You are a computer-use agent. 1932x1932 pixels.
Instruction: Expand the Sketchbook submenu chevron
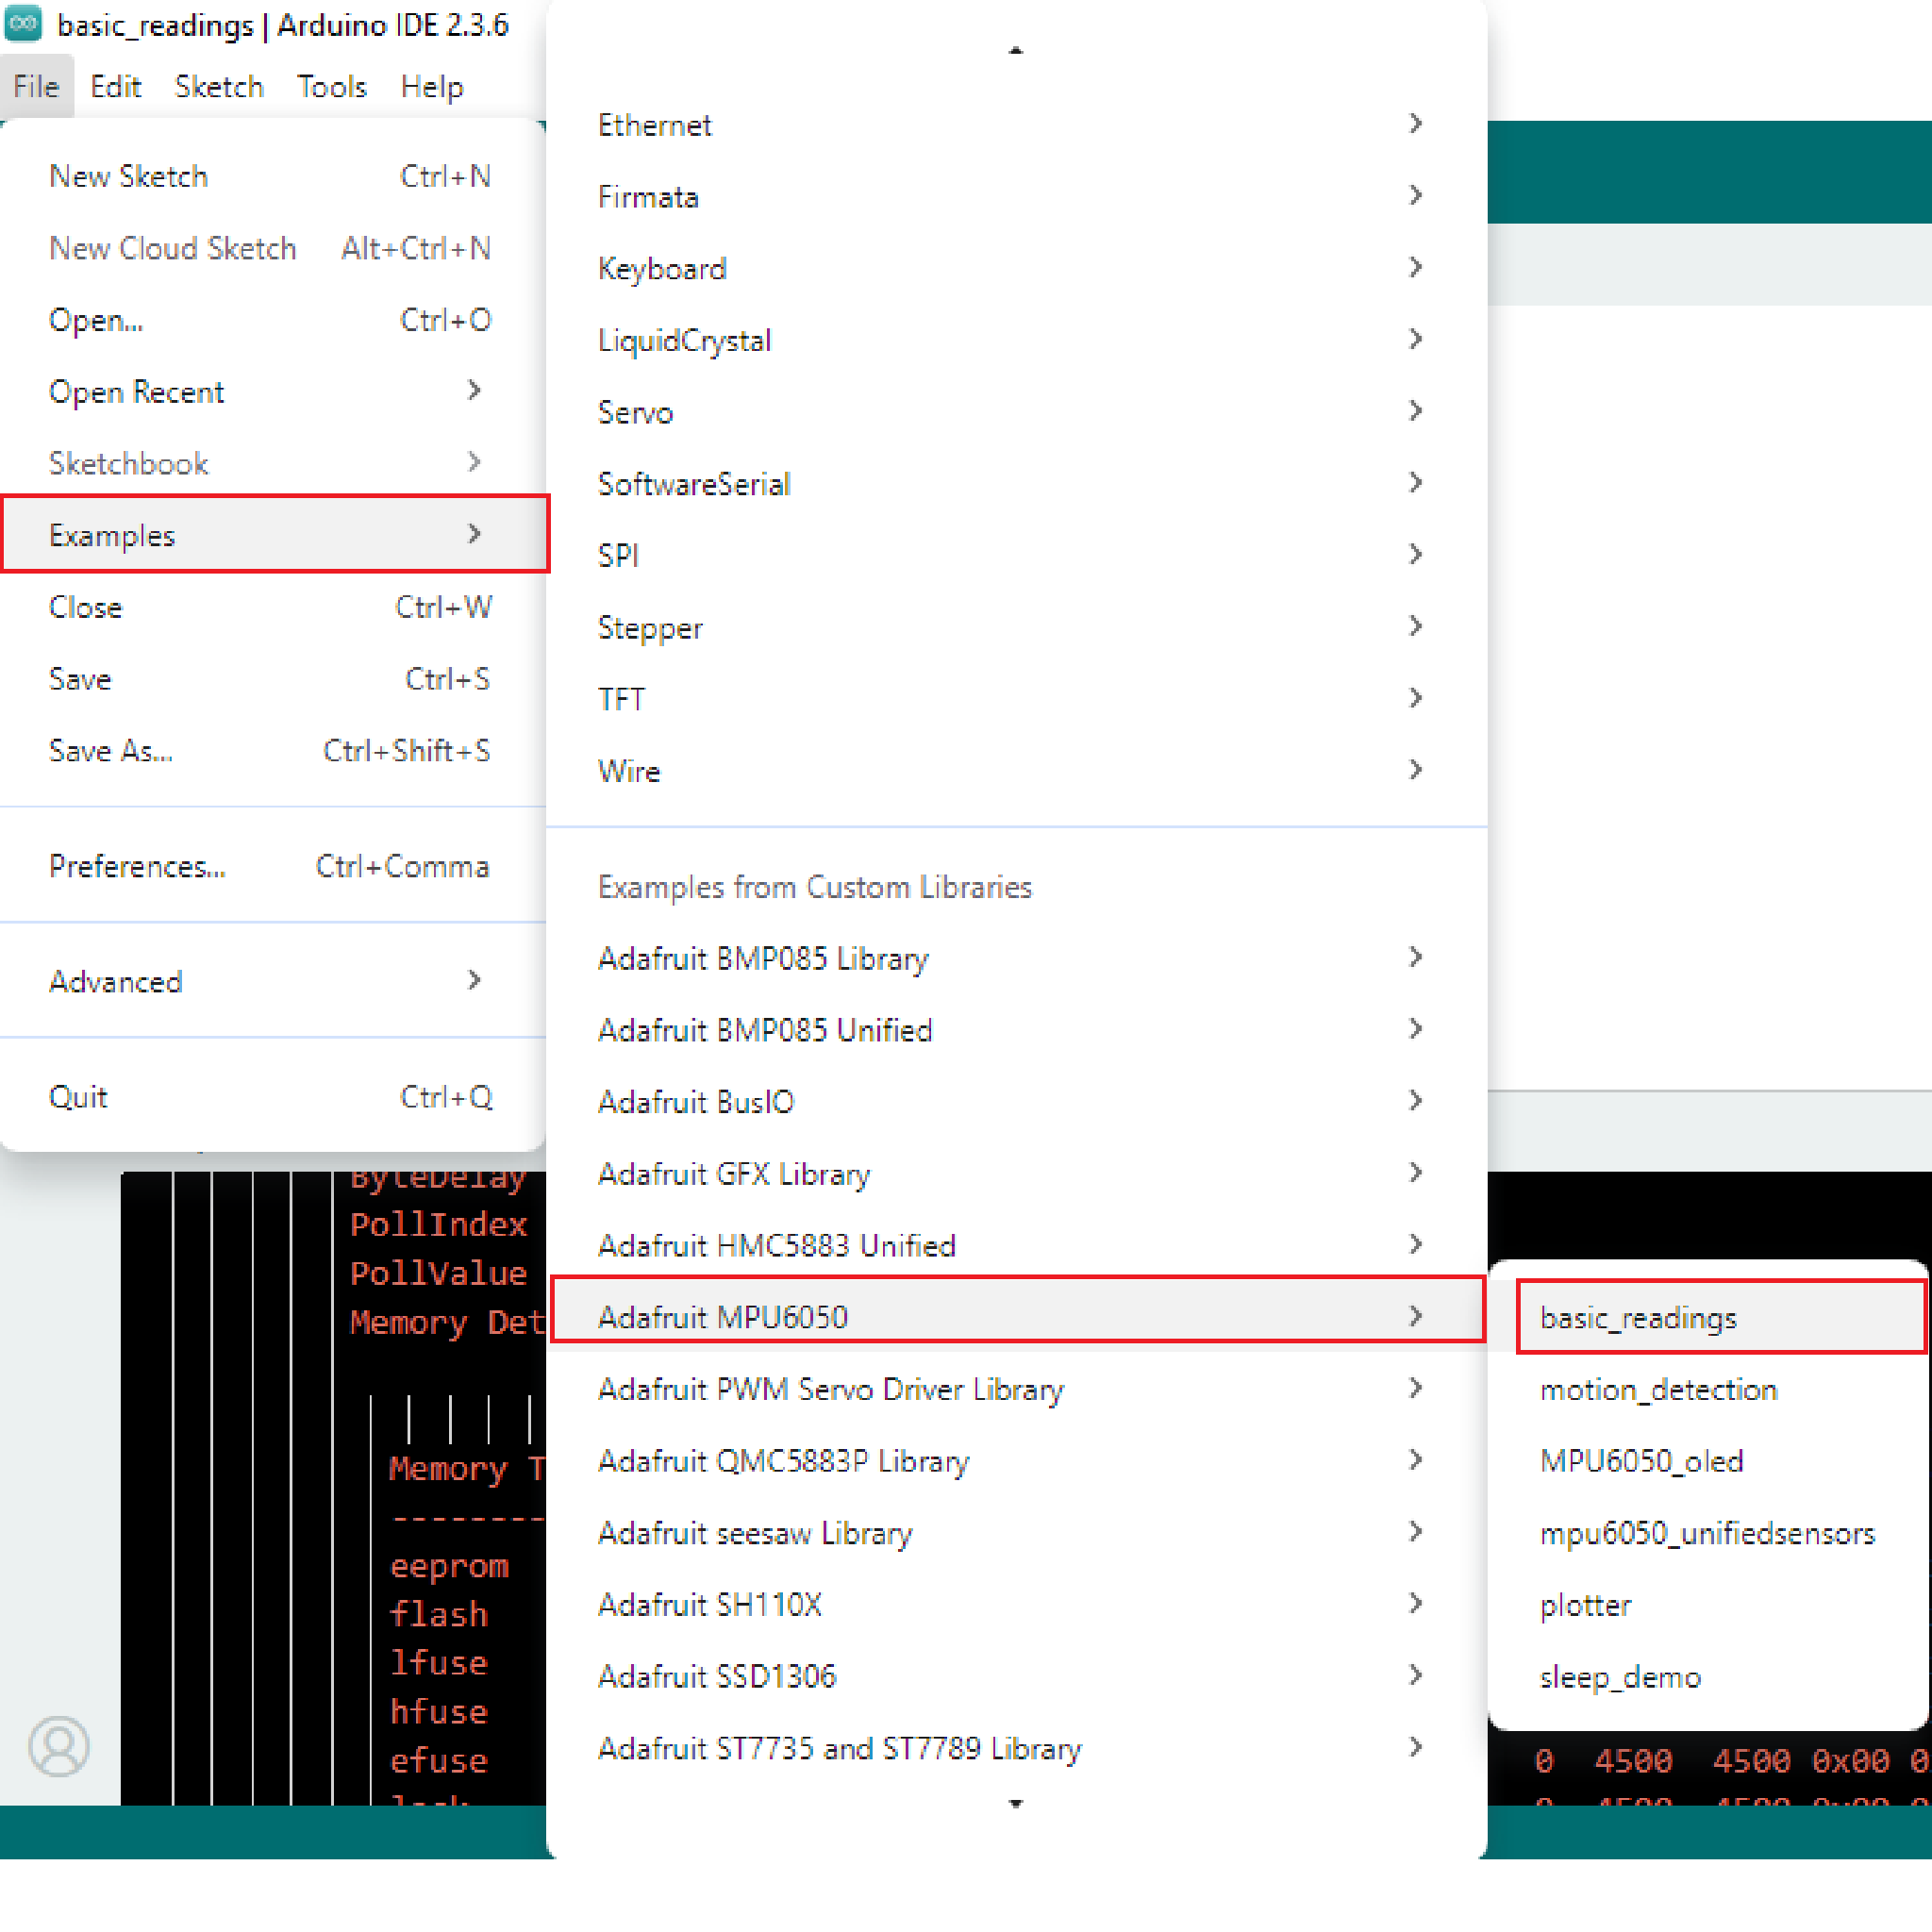click(x=474, y=463)
